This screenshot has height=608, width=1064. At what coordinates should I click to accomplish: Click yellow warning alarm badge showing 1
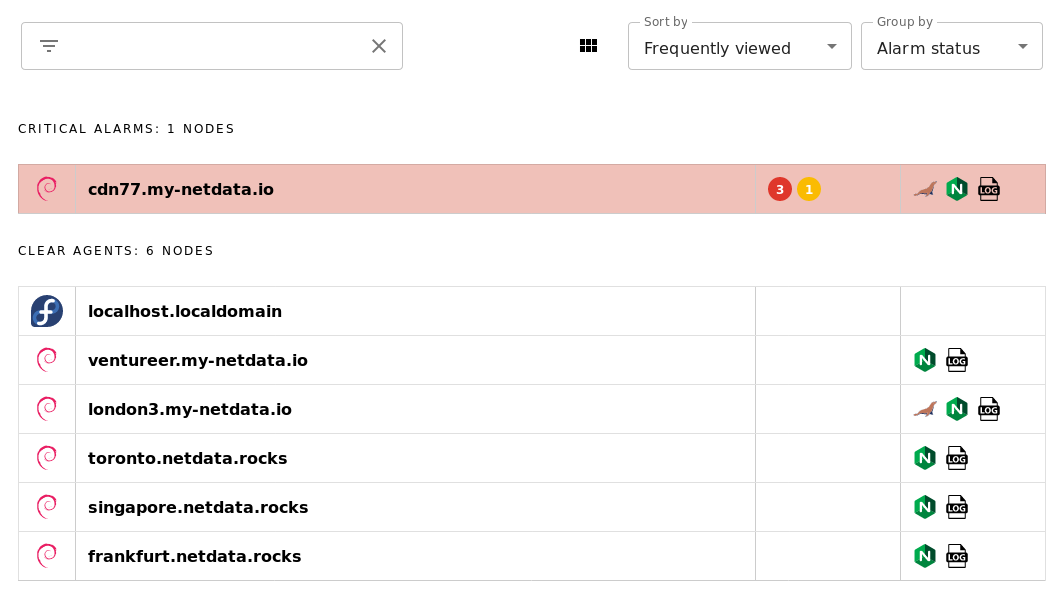[x=809, y=189]
